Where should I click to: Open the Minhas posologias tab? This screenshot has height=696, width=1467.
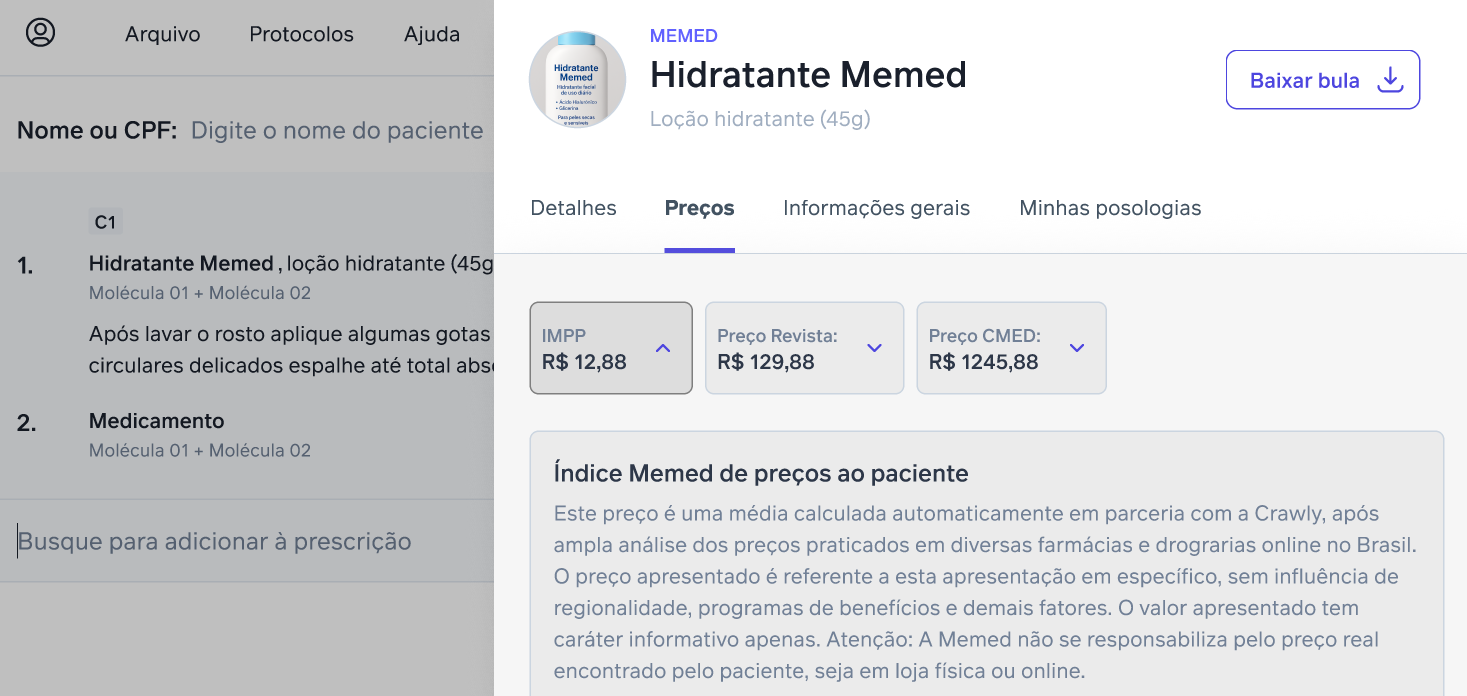click(x=1110, y=208)
